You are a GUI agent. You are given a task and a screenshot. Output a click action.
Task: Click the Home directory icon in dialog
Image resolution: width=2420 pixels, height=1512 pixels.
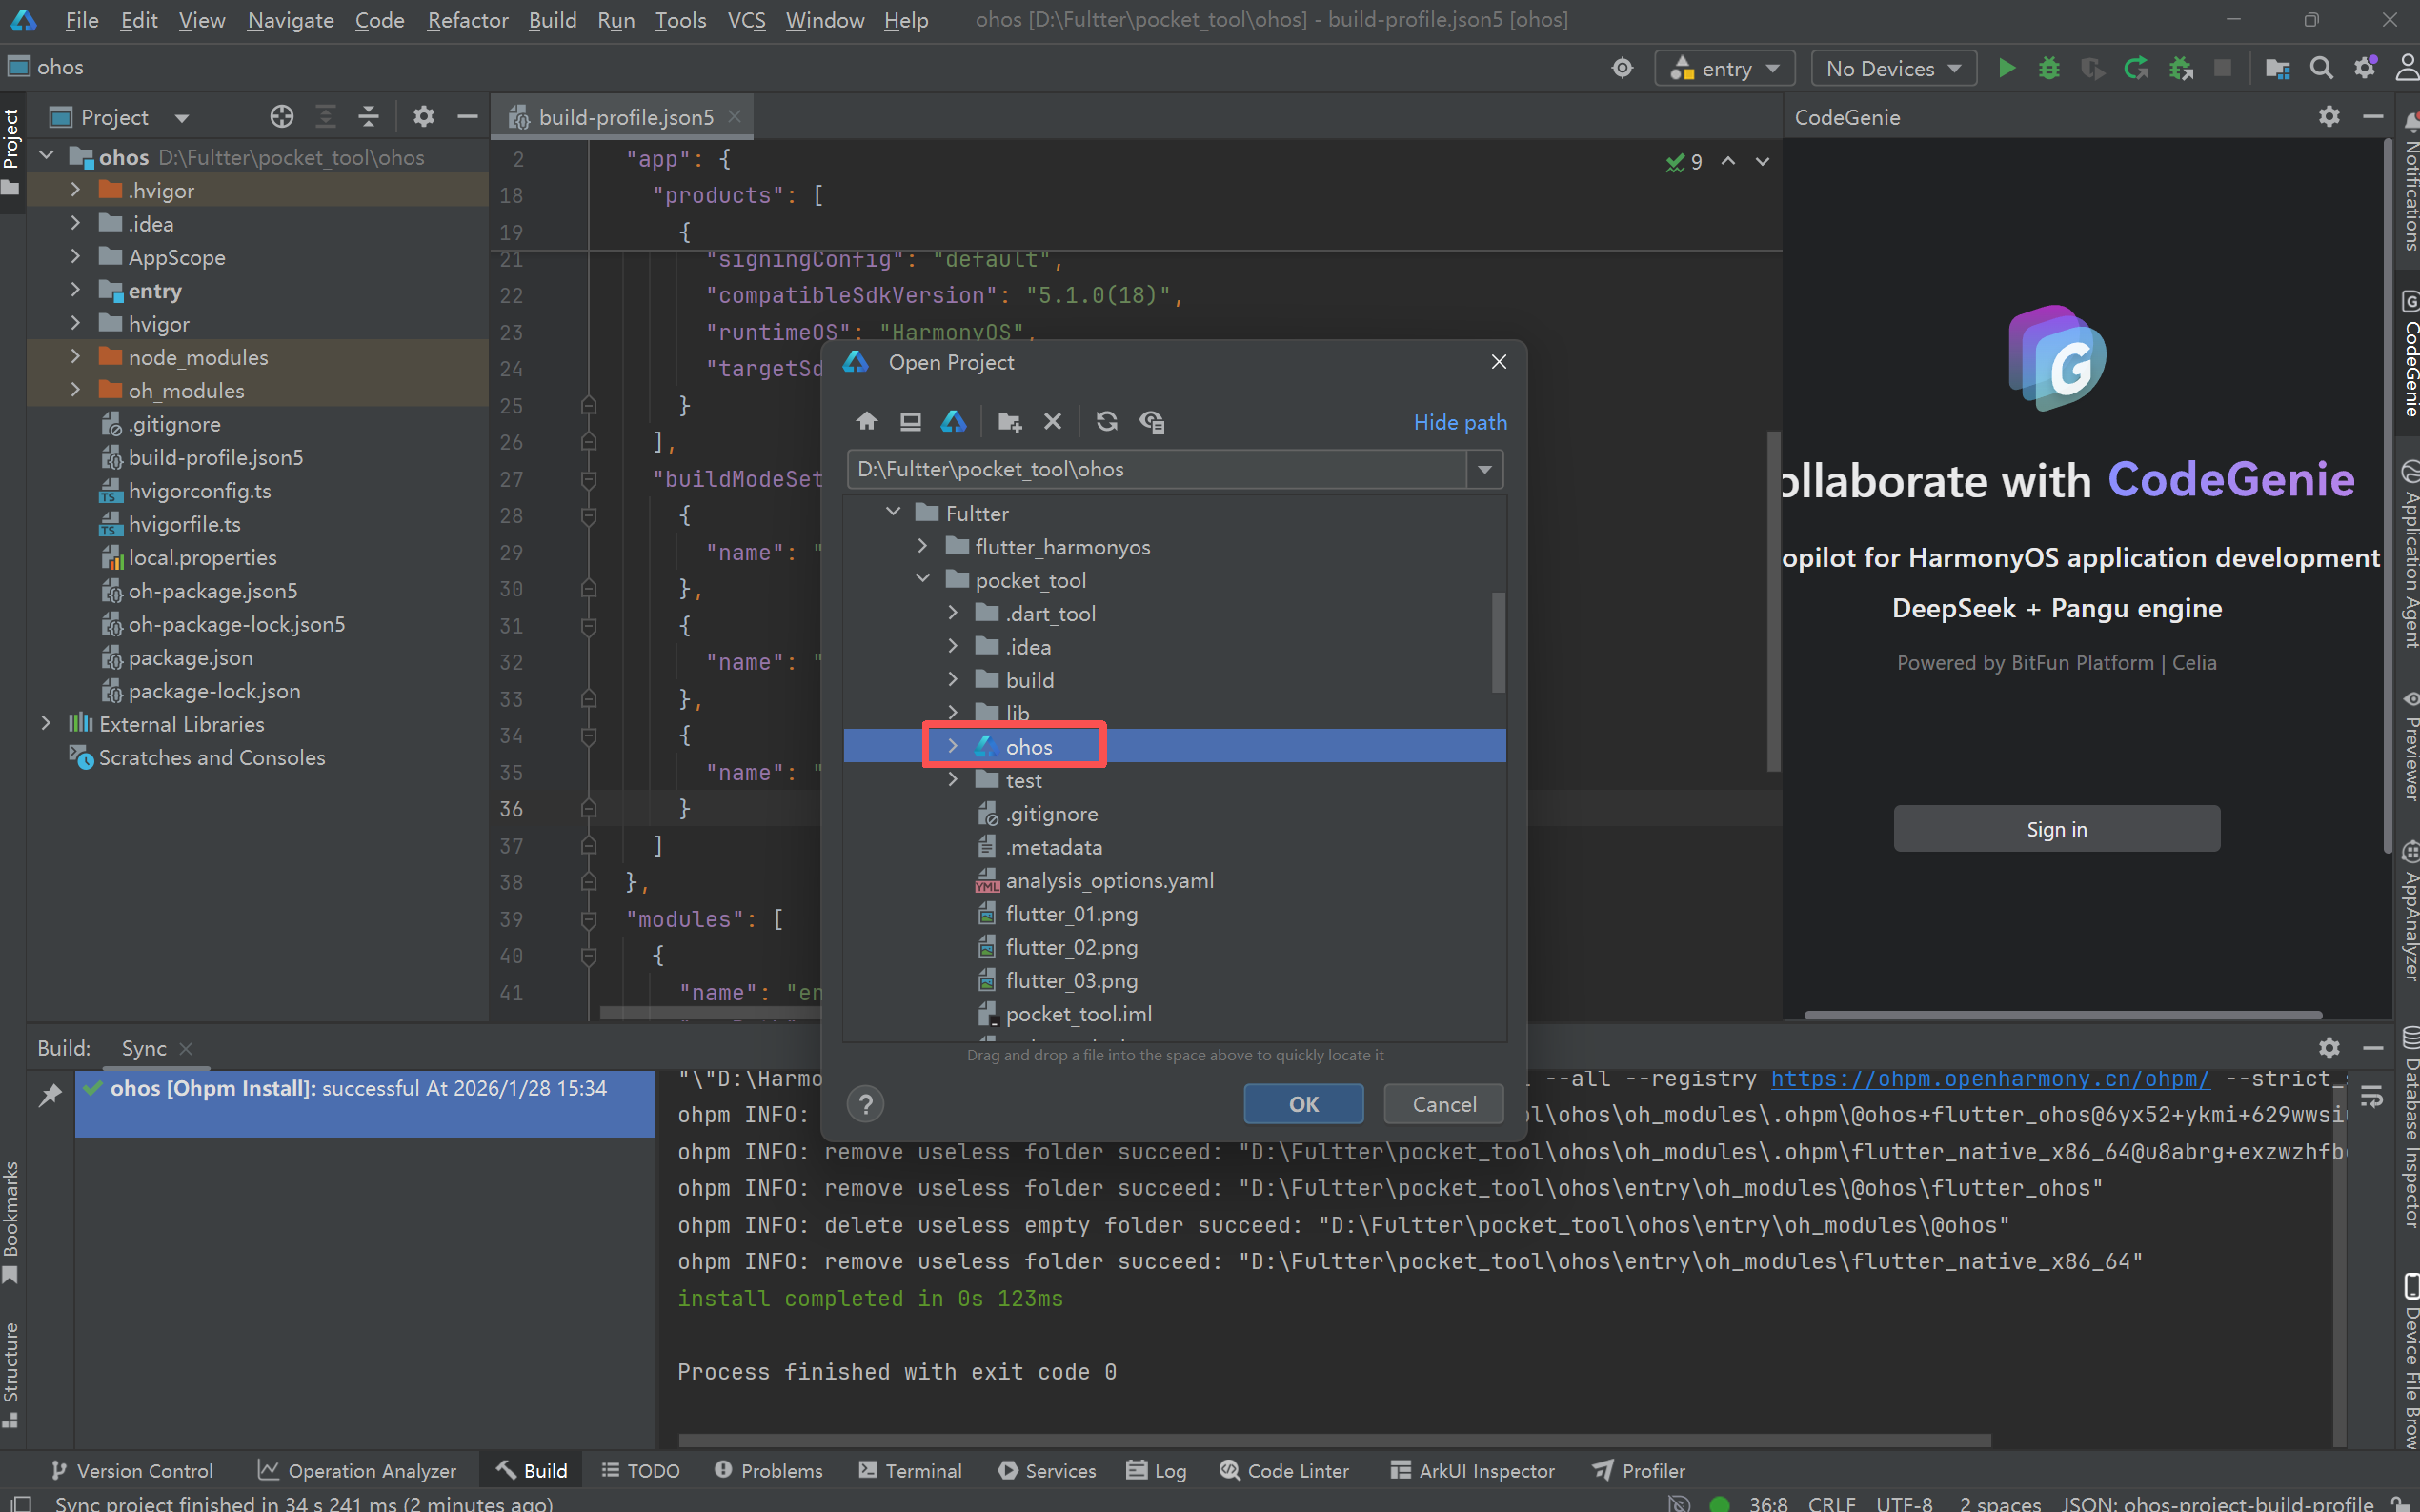pyautogui.click(x=866, y=422)
